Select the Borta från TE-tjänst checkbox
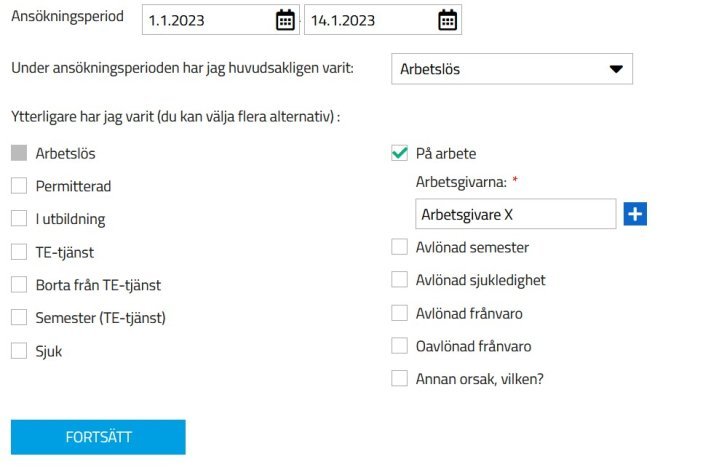The width and height of the screenshot is (727, 475). coord(19,284)
